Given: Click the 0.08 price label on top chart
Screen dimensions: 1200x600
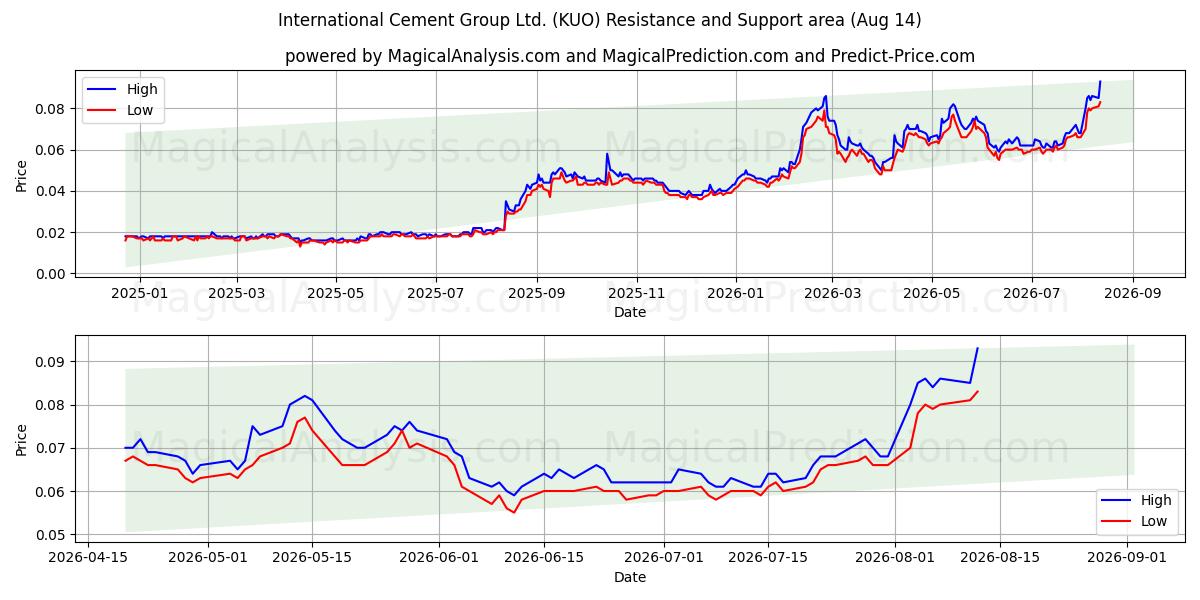Looking at the screenshot, I should point(51,109).
